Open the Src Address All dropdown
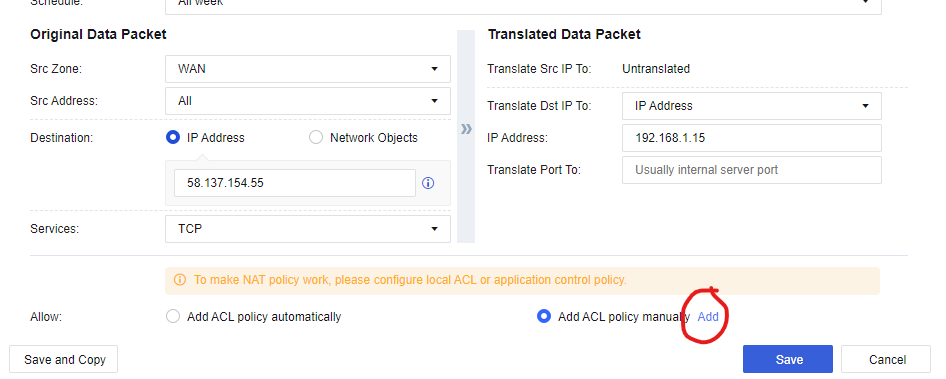This screenshot has width=946, height=379. [308, 101]
